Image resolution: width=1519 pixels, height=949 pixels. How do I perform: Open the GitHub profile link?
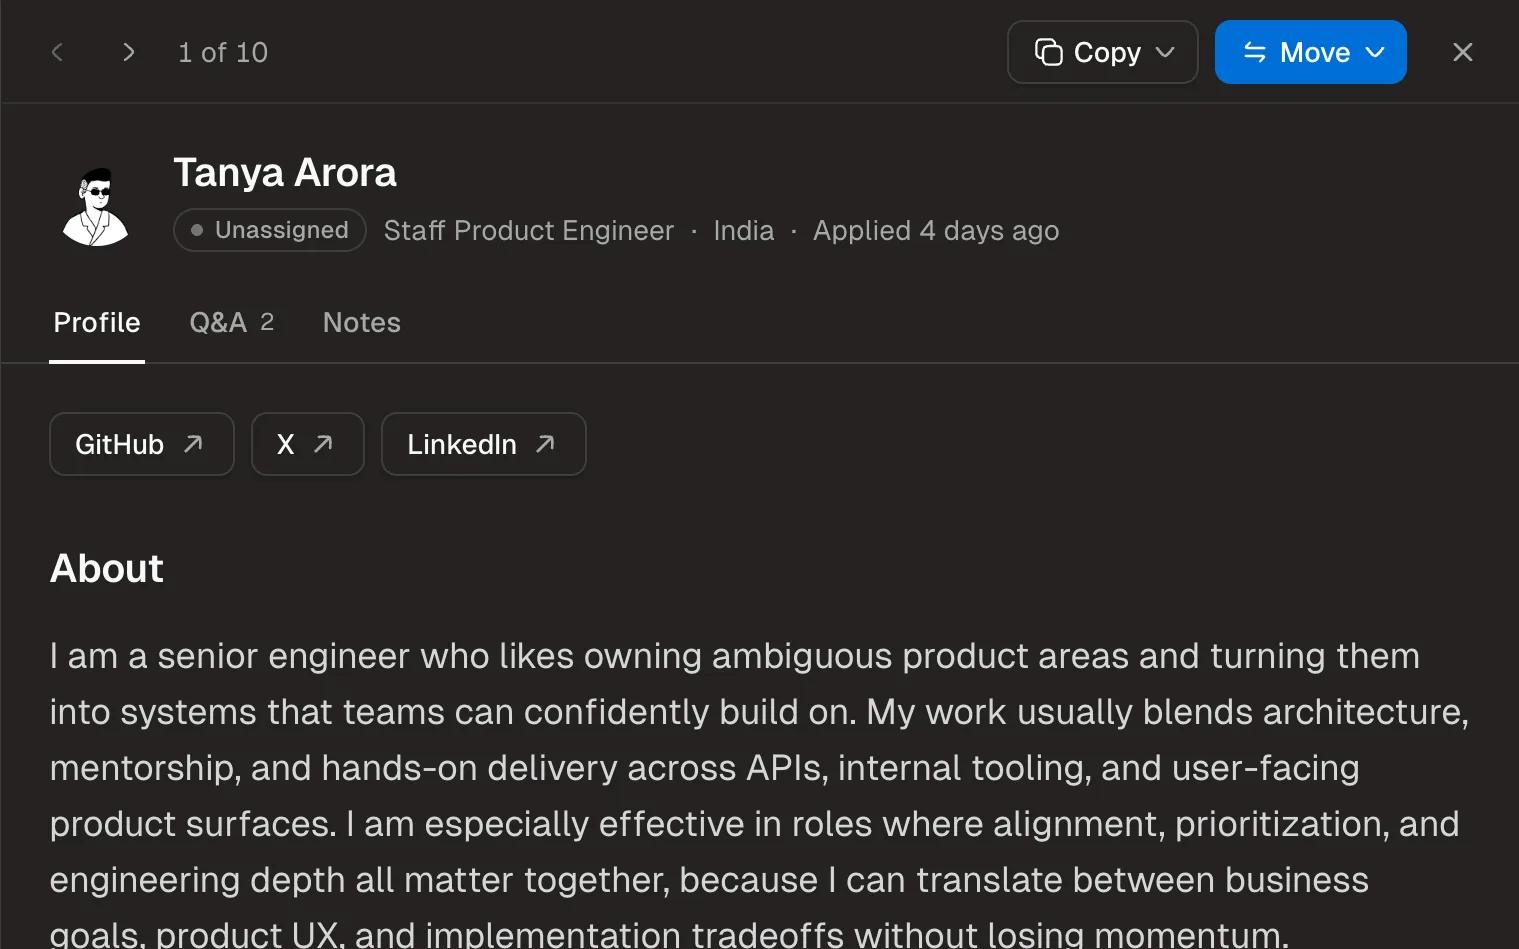pos(142,444)
